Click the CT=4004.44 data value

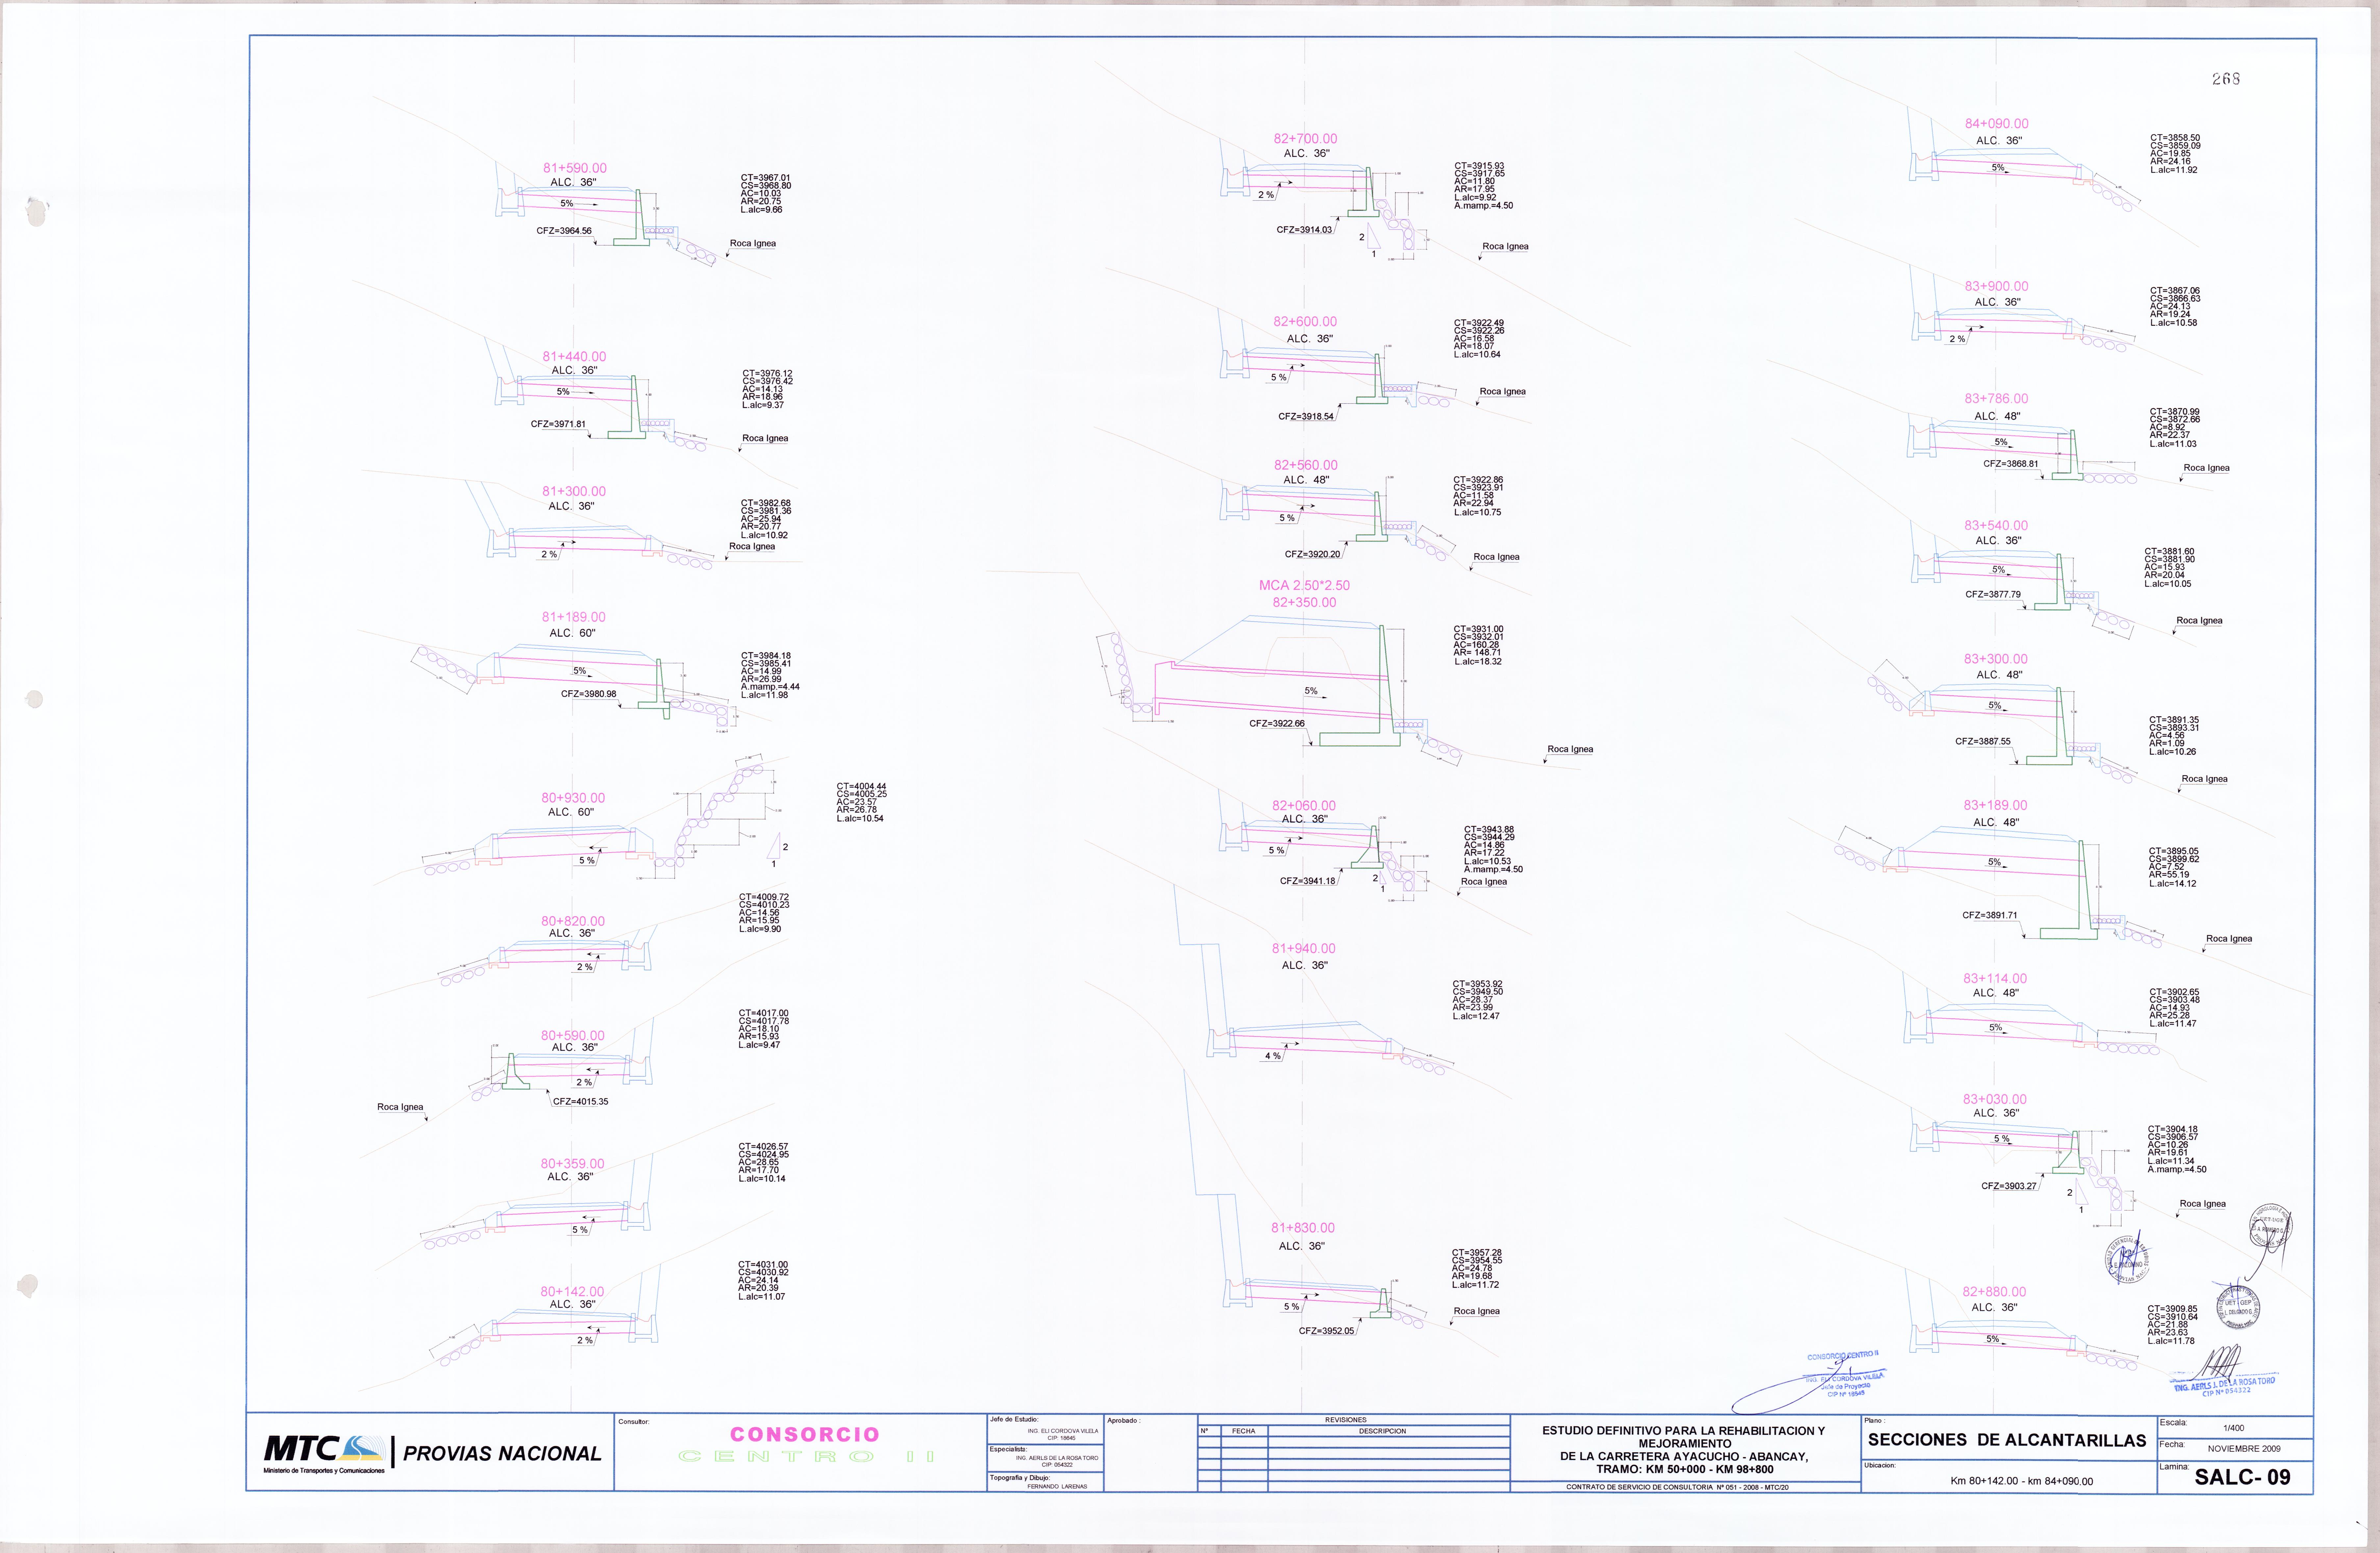click(861, 787)
